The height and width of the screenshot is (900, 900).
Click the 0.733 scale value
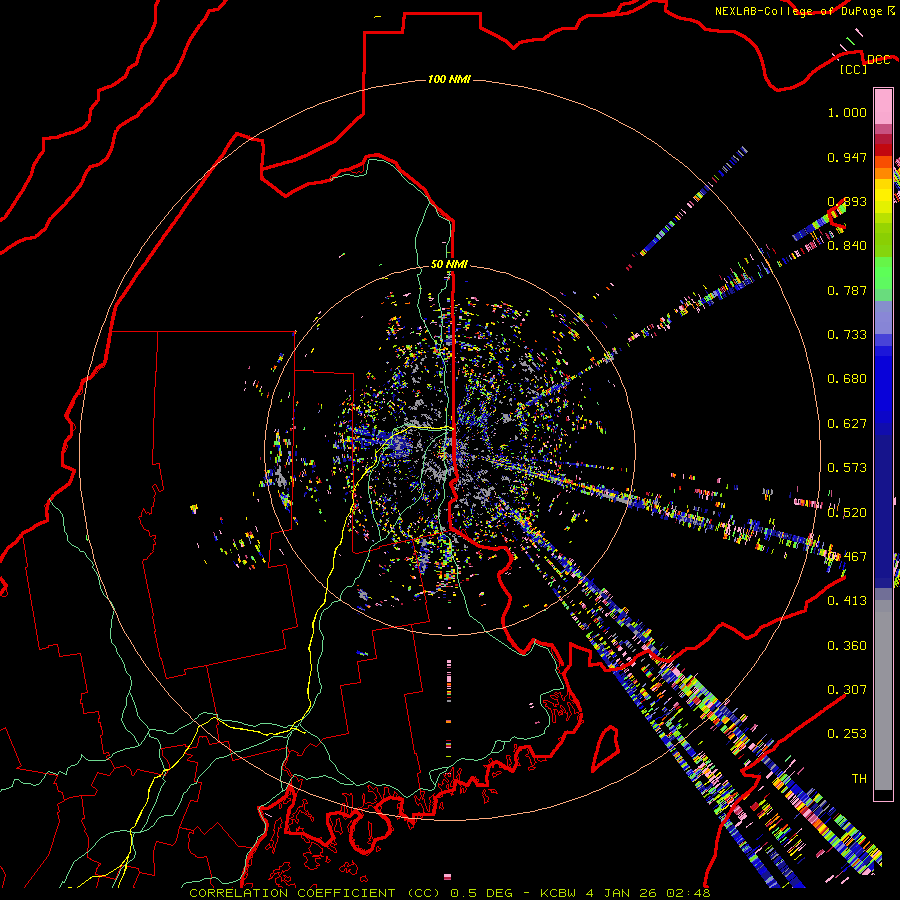pos(847,335)
